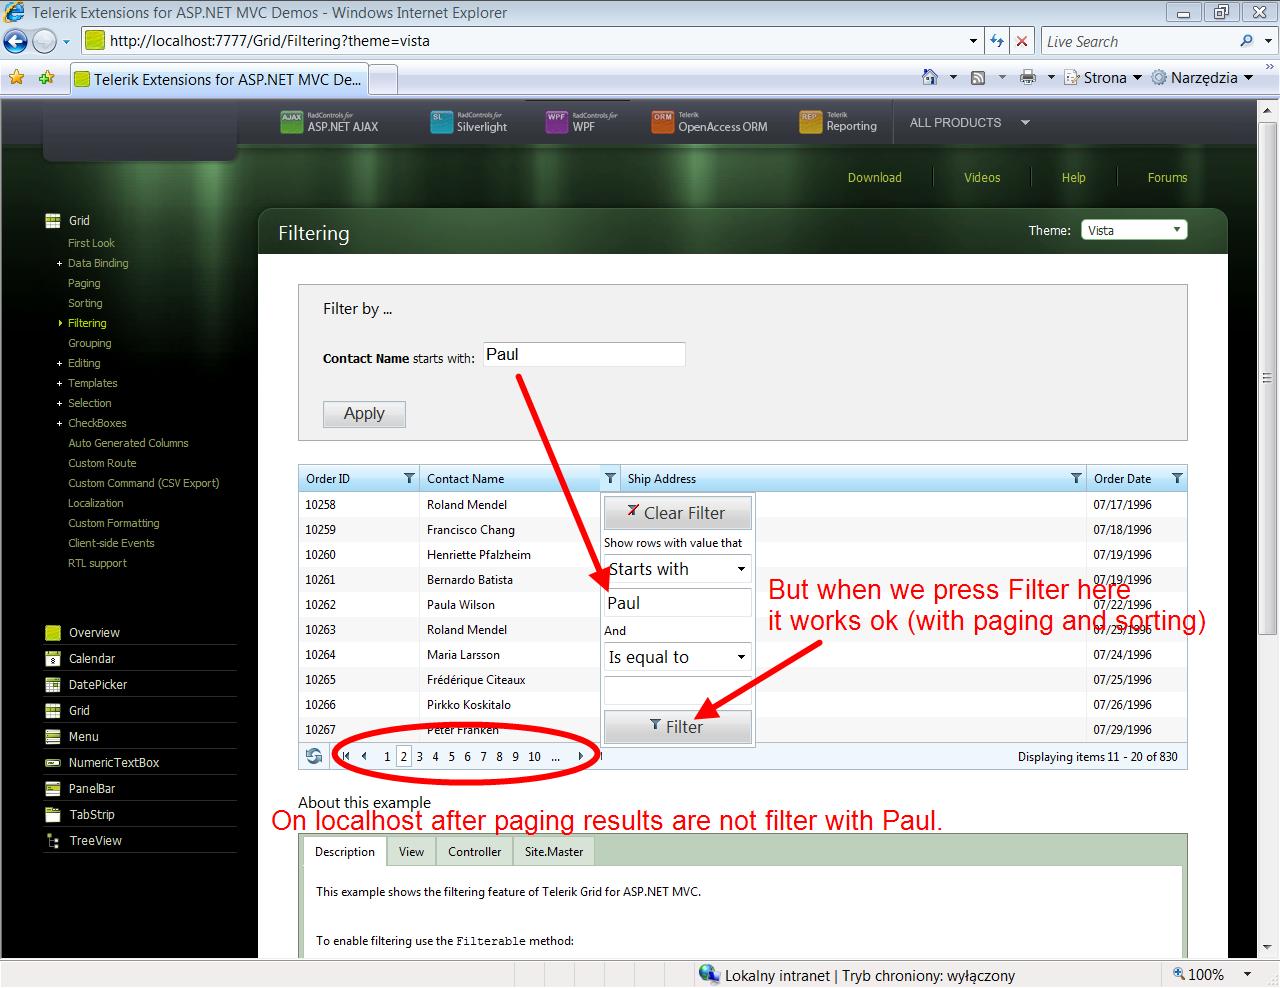1280x988 pixels.
Task: Click the grid refresh icon
Action: pyautogui.click(x=314, y=756)
